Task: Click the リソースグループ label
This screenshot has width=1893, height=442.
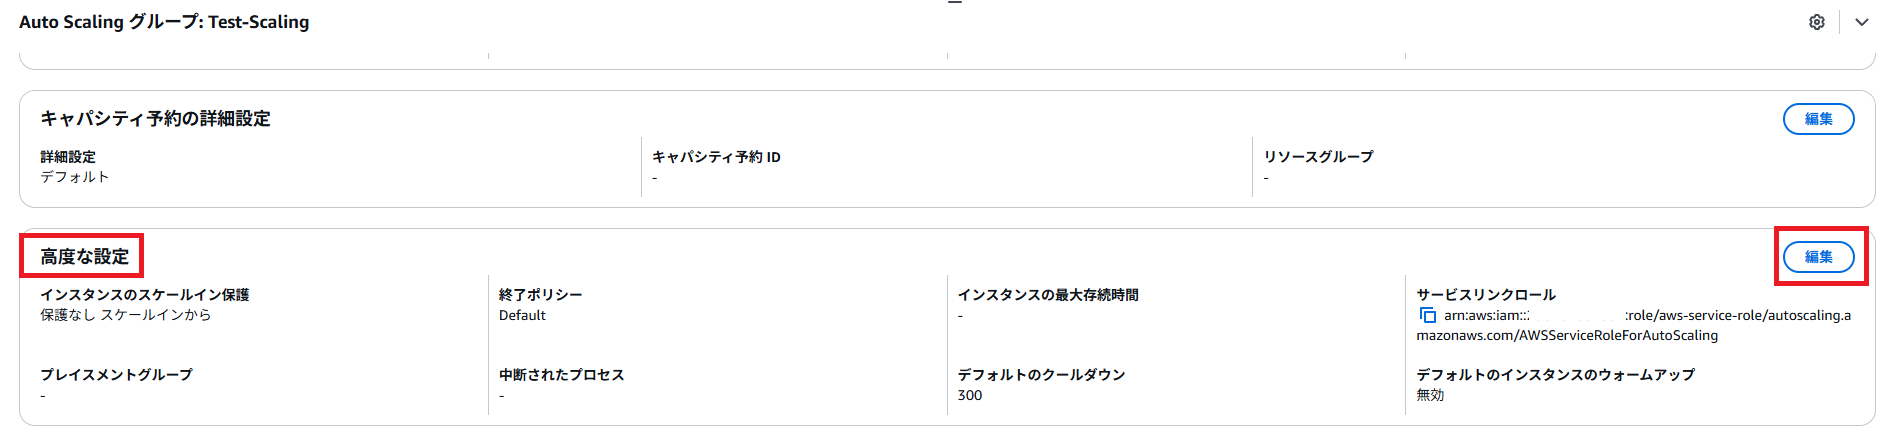Action: (1318, 157)
